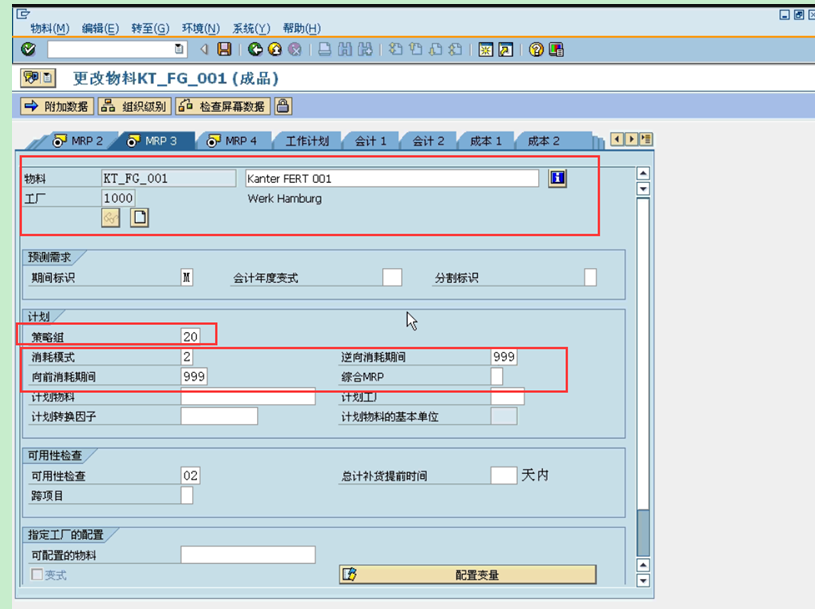Click the blue information icon beside Kanter FERT 001
Viewport: 815px width, 609px height.
click(x=557, y=177)
